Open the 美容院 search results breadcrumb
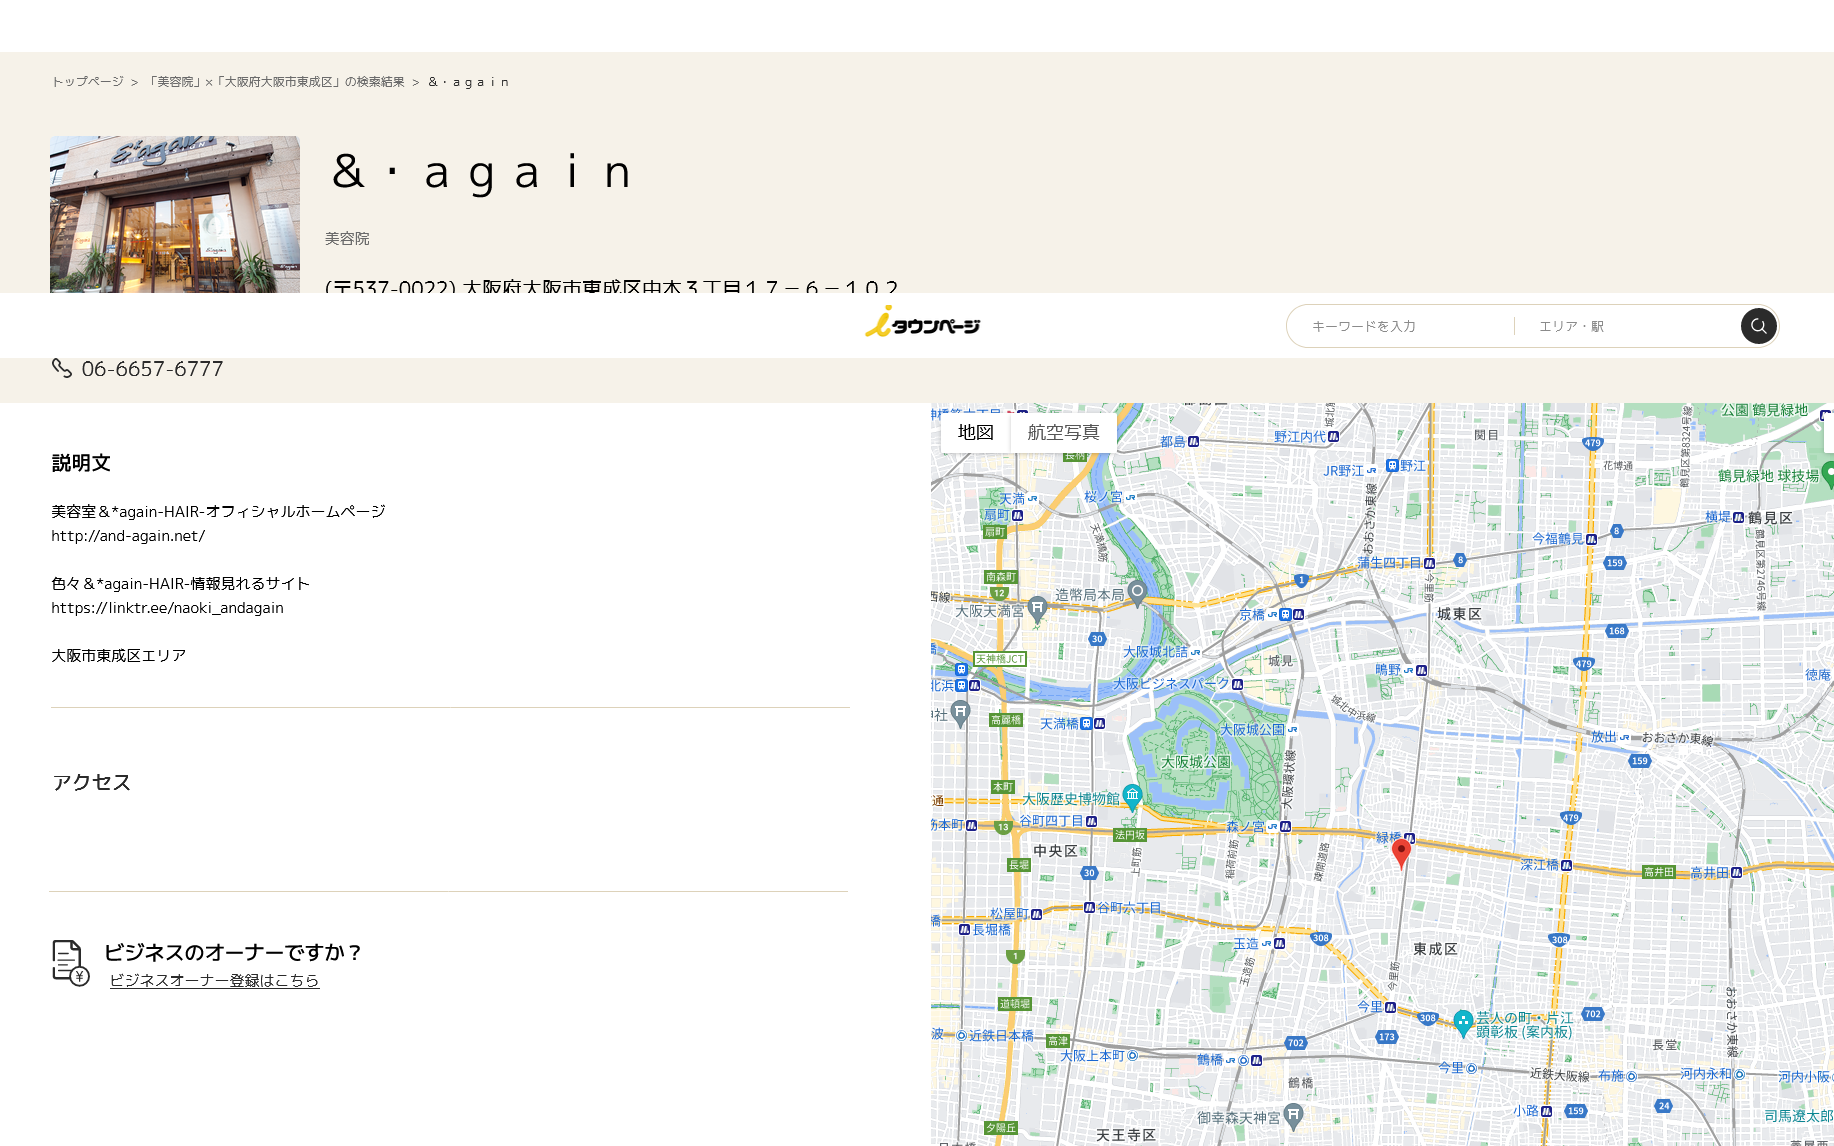Image resolution: width=1834 pixels, height=1146 pixels. tap(275, 82)
